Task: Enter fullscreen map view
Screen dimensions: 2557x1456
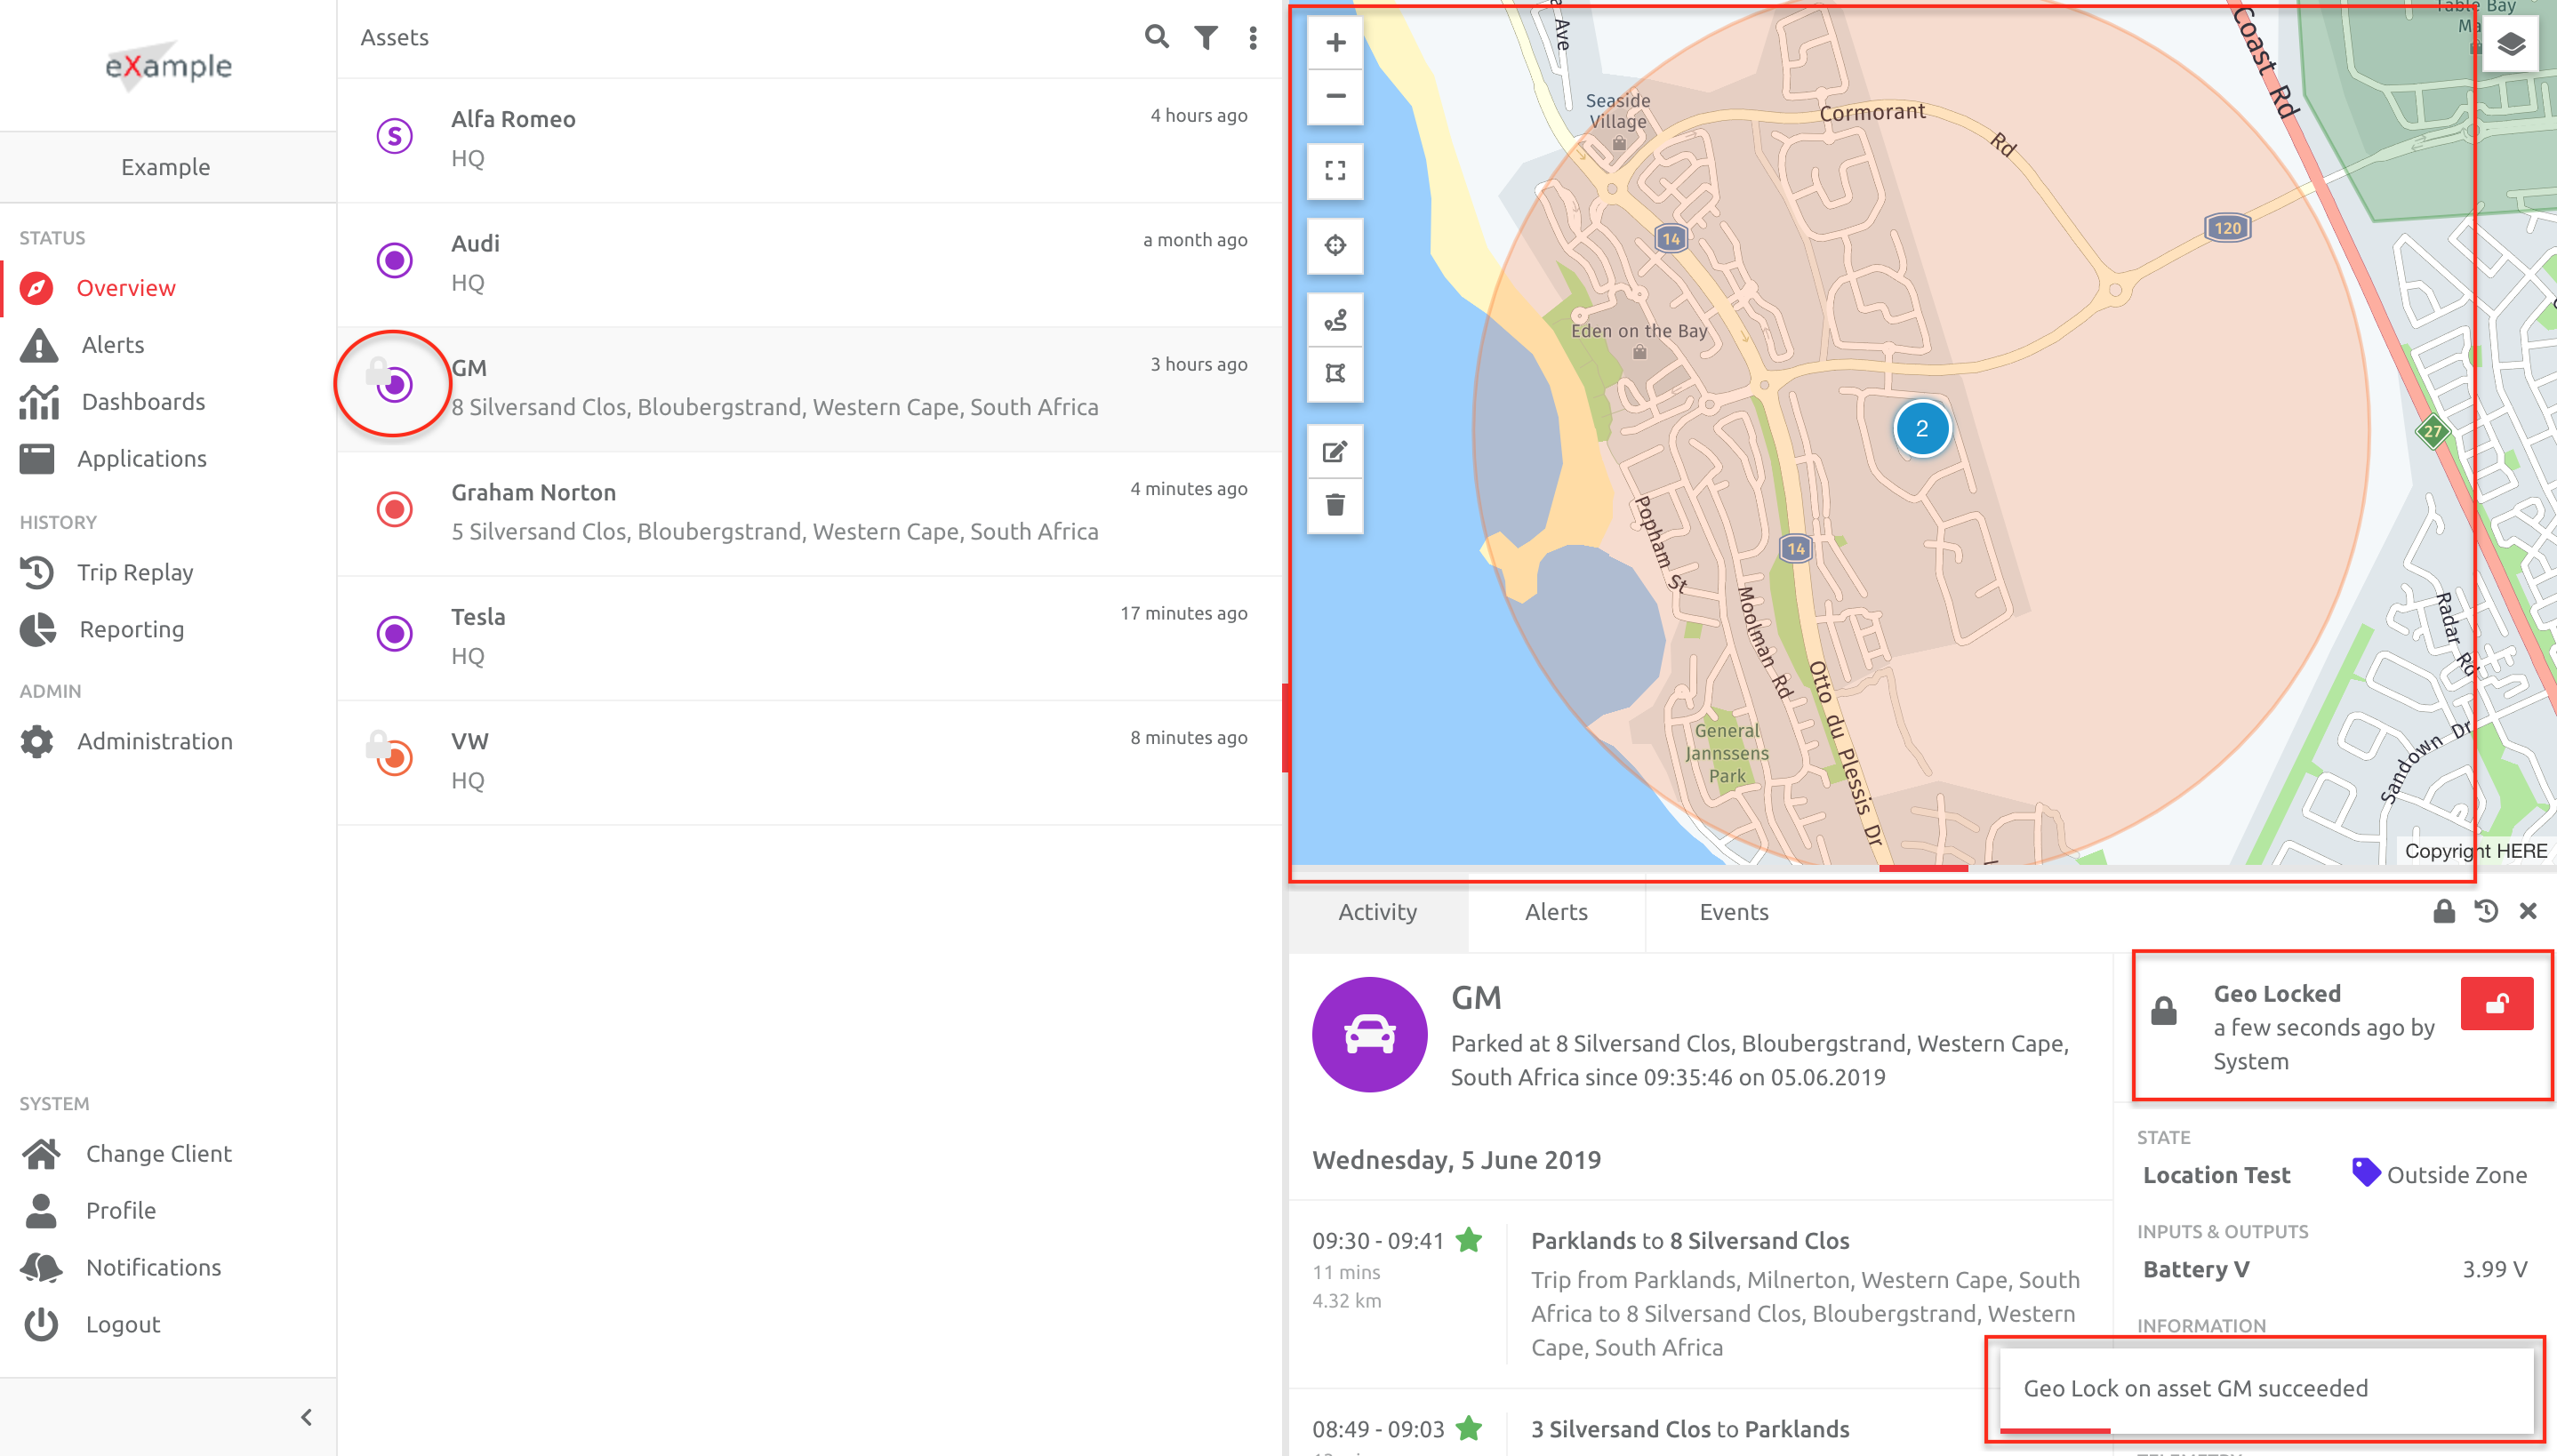Action: (x=1335, y=171)
